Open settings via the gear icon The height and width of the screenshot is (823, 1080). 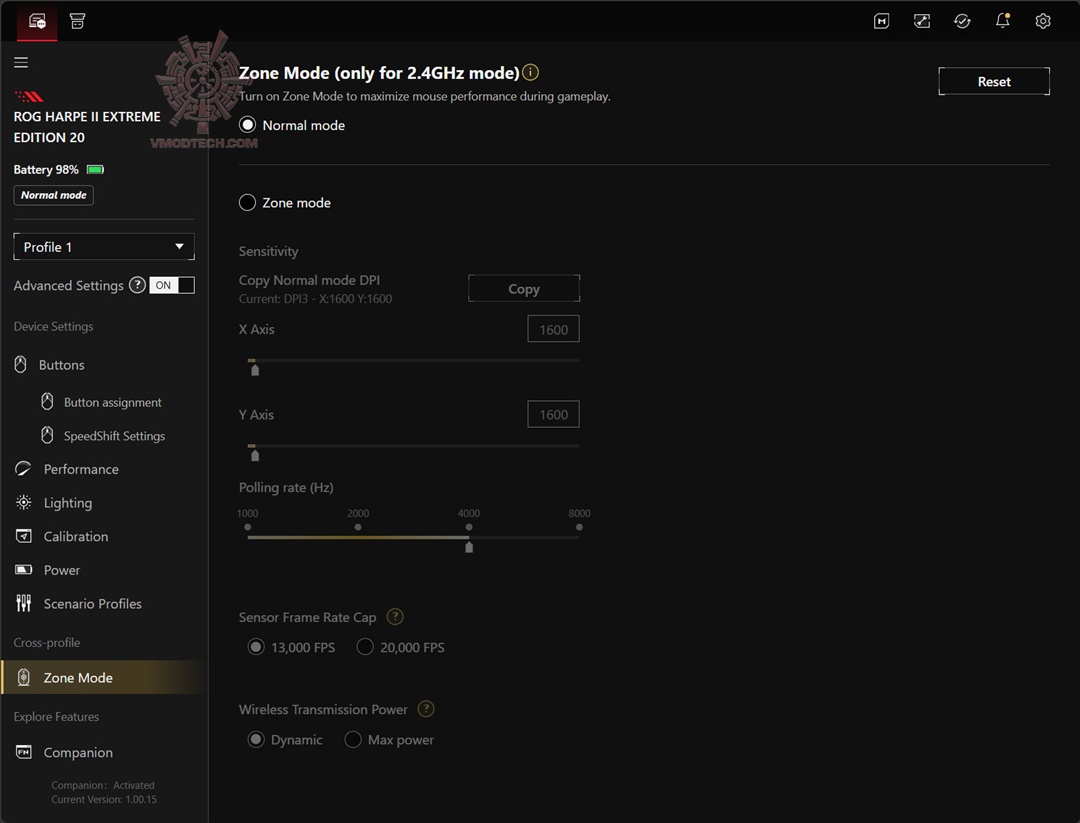click(x=1043, y=21)
